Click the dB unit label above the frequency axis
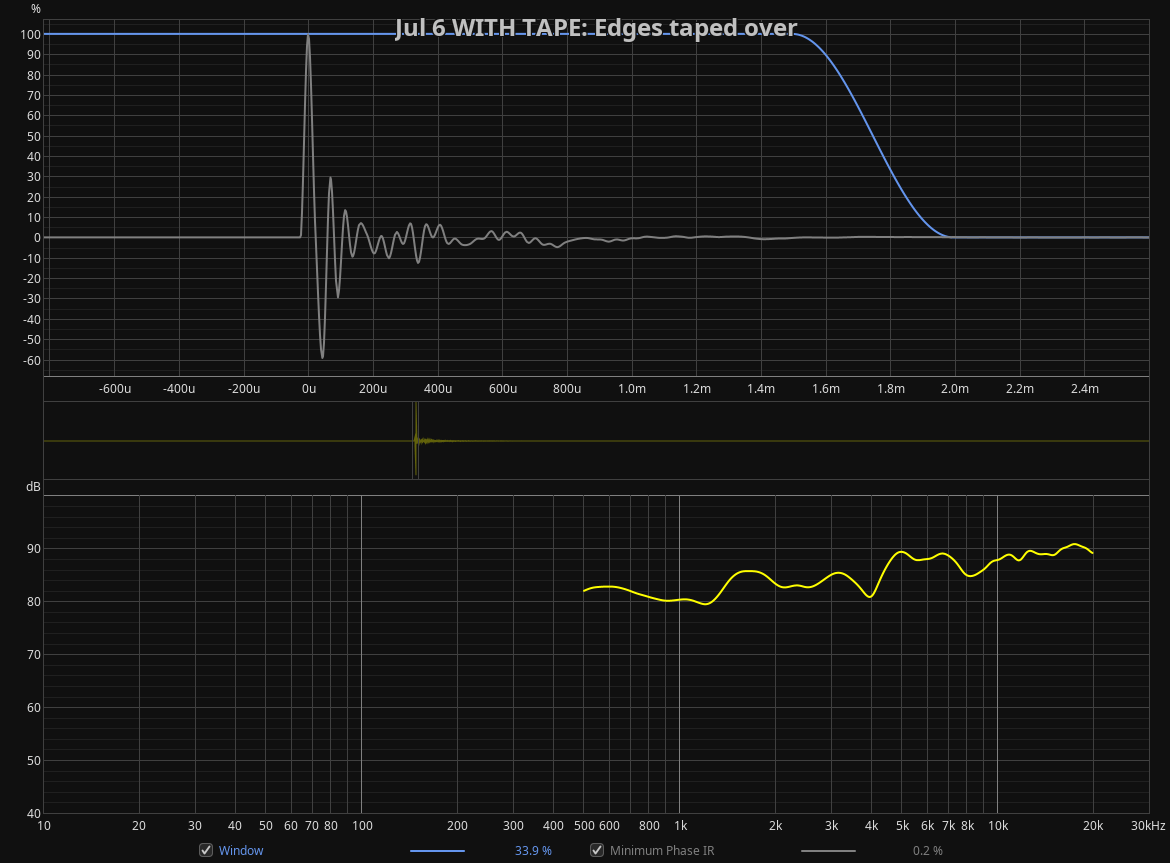Image resolution: width=1170 pixels, height=863 pixels. point(34,487)
